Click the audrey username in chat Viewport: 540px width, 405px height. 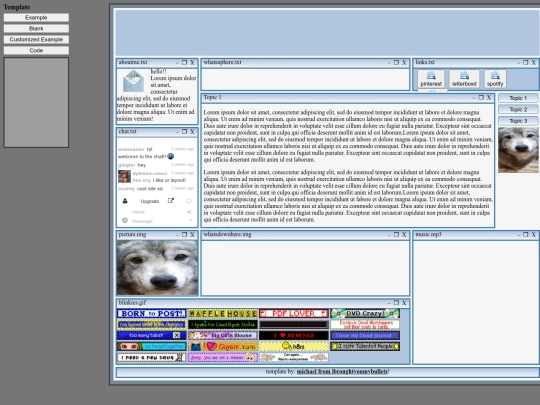126,189
